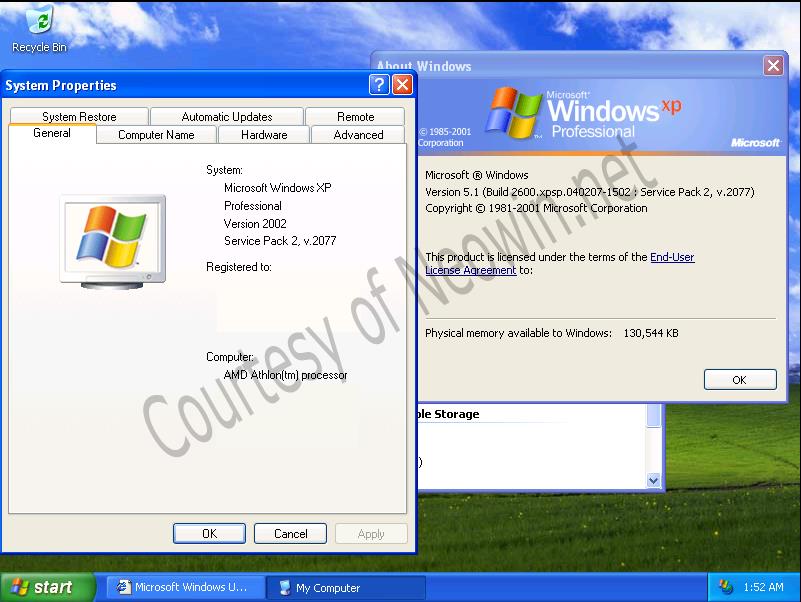The width and height of the screenshot is (801, 602).
Task: Click the 'Copyright © 1981-2001 Microsoft Corporation' line
Action: [536, 208]
